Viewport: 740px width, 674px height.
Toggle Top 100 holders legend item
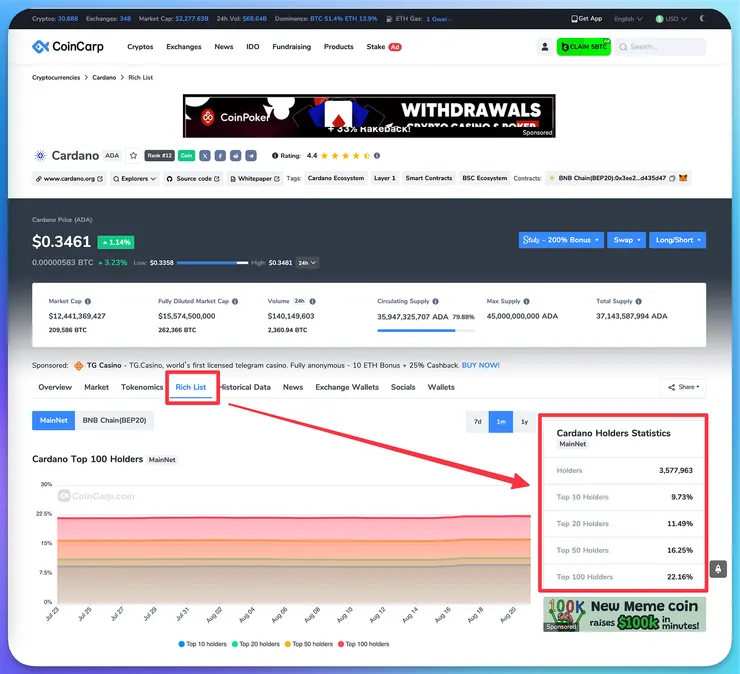pyautogui.click(x=363, y=644)
